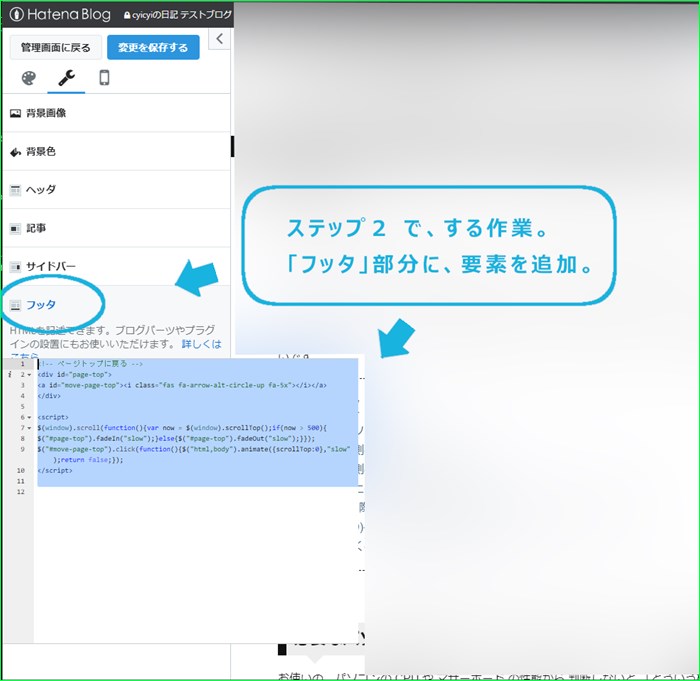The width and height of the screenshot is (700, 681).
Task: Open the blog title cyicyiの日記 テストブログ
Action: (178, 15)
